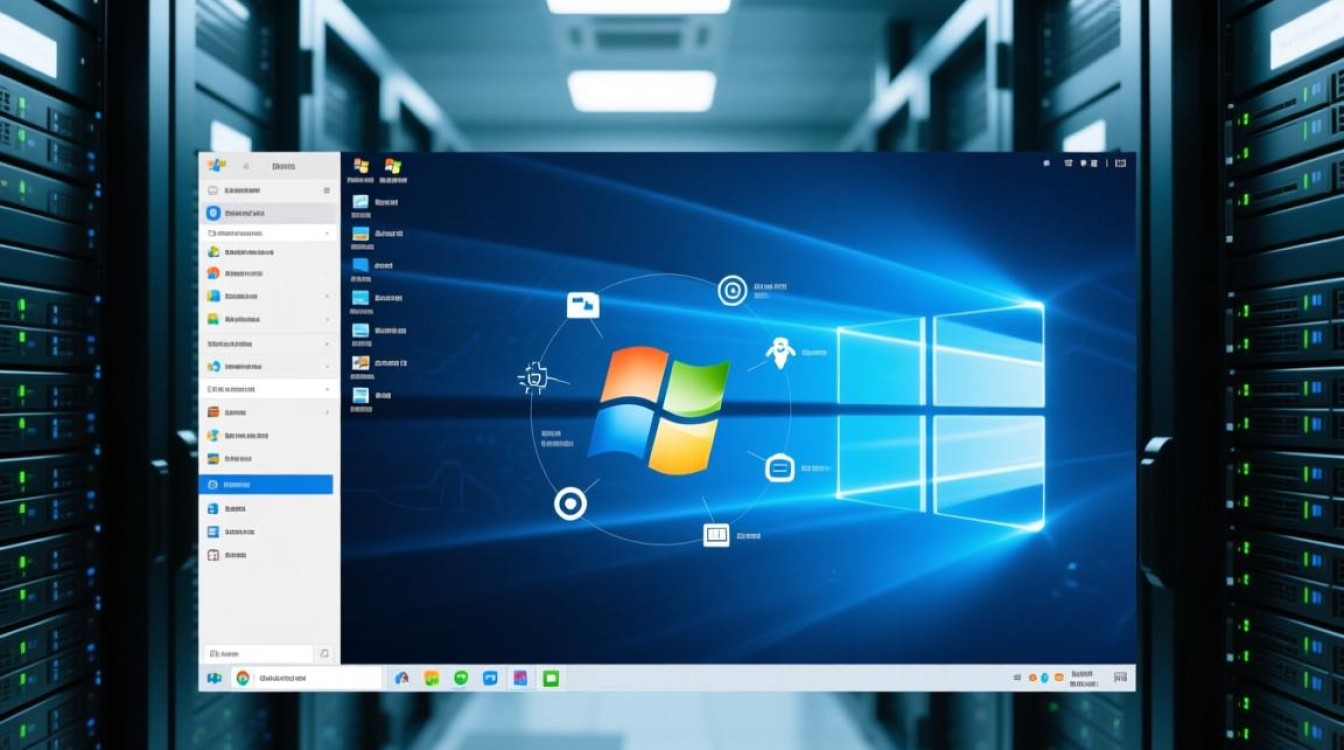Click the search field at the start menu bottom
Screen dimensions: 1344x750
pyautogui.click(x=260, y=653)
